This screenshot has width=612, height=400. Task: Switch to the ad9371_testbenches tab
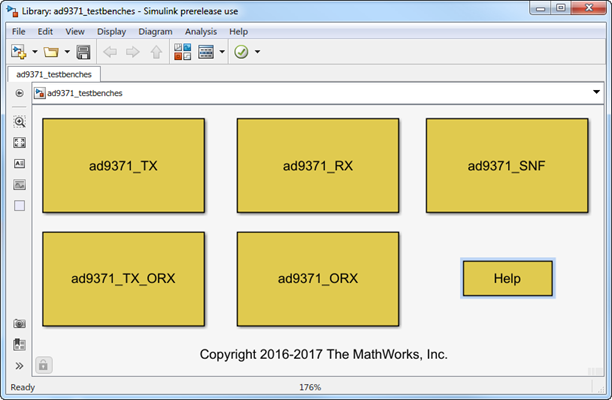click(x=51, y=73)
